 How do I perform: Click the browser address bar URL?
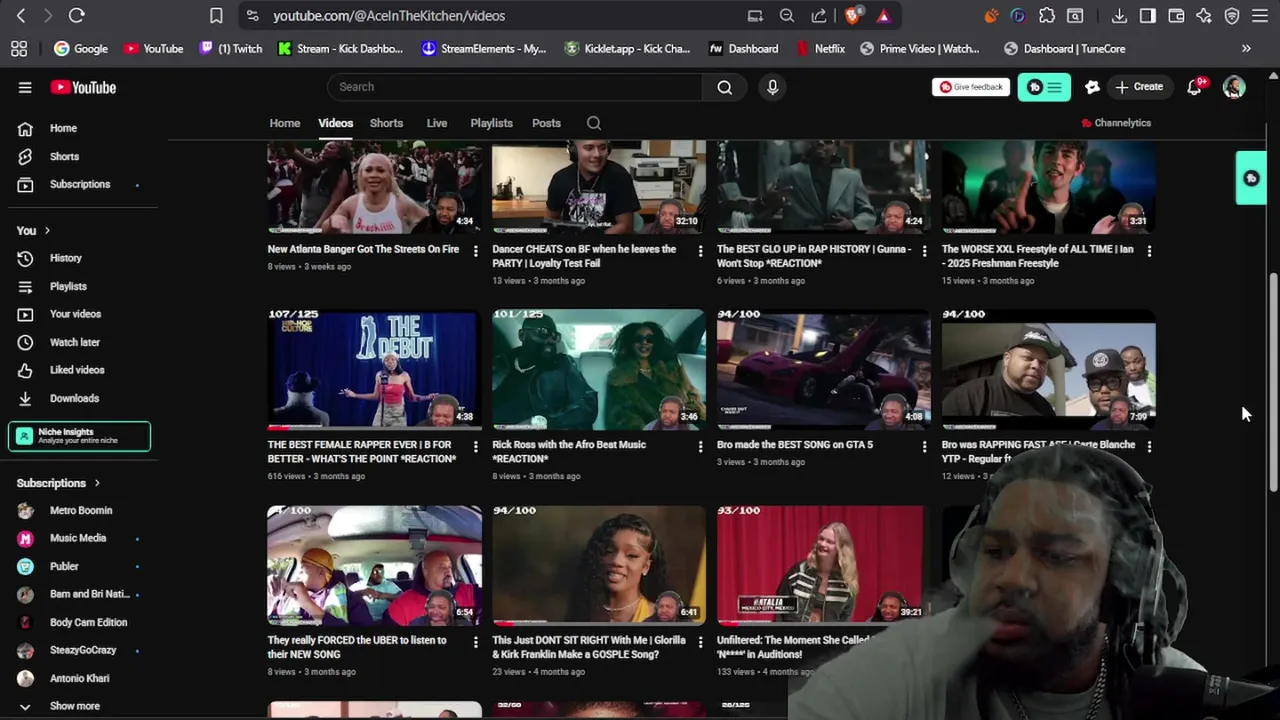click(388, 16)
